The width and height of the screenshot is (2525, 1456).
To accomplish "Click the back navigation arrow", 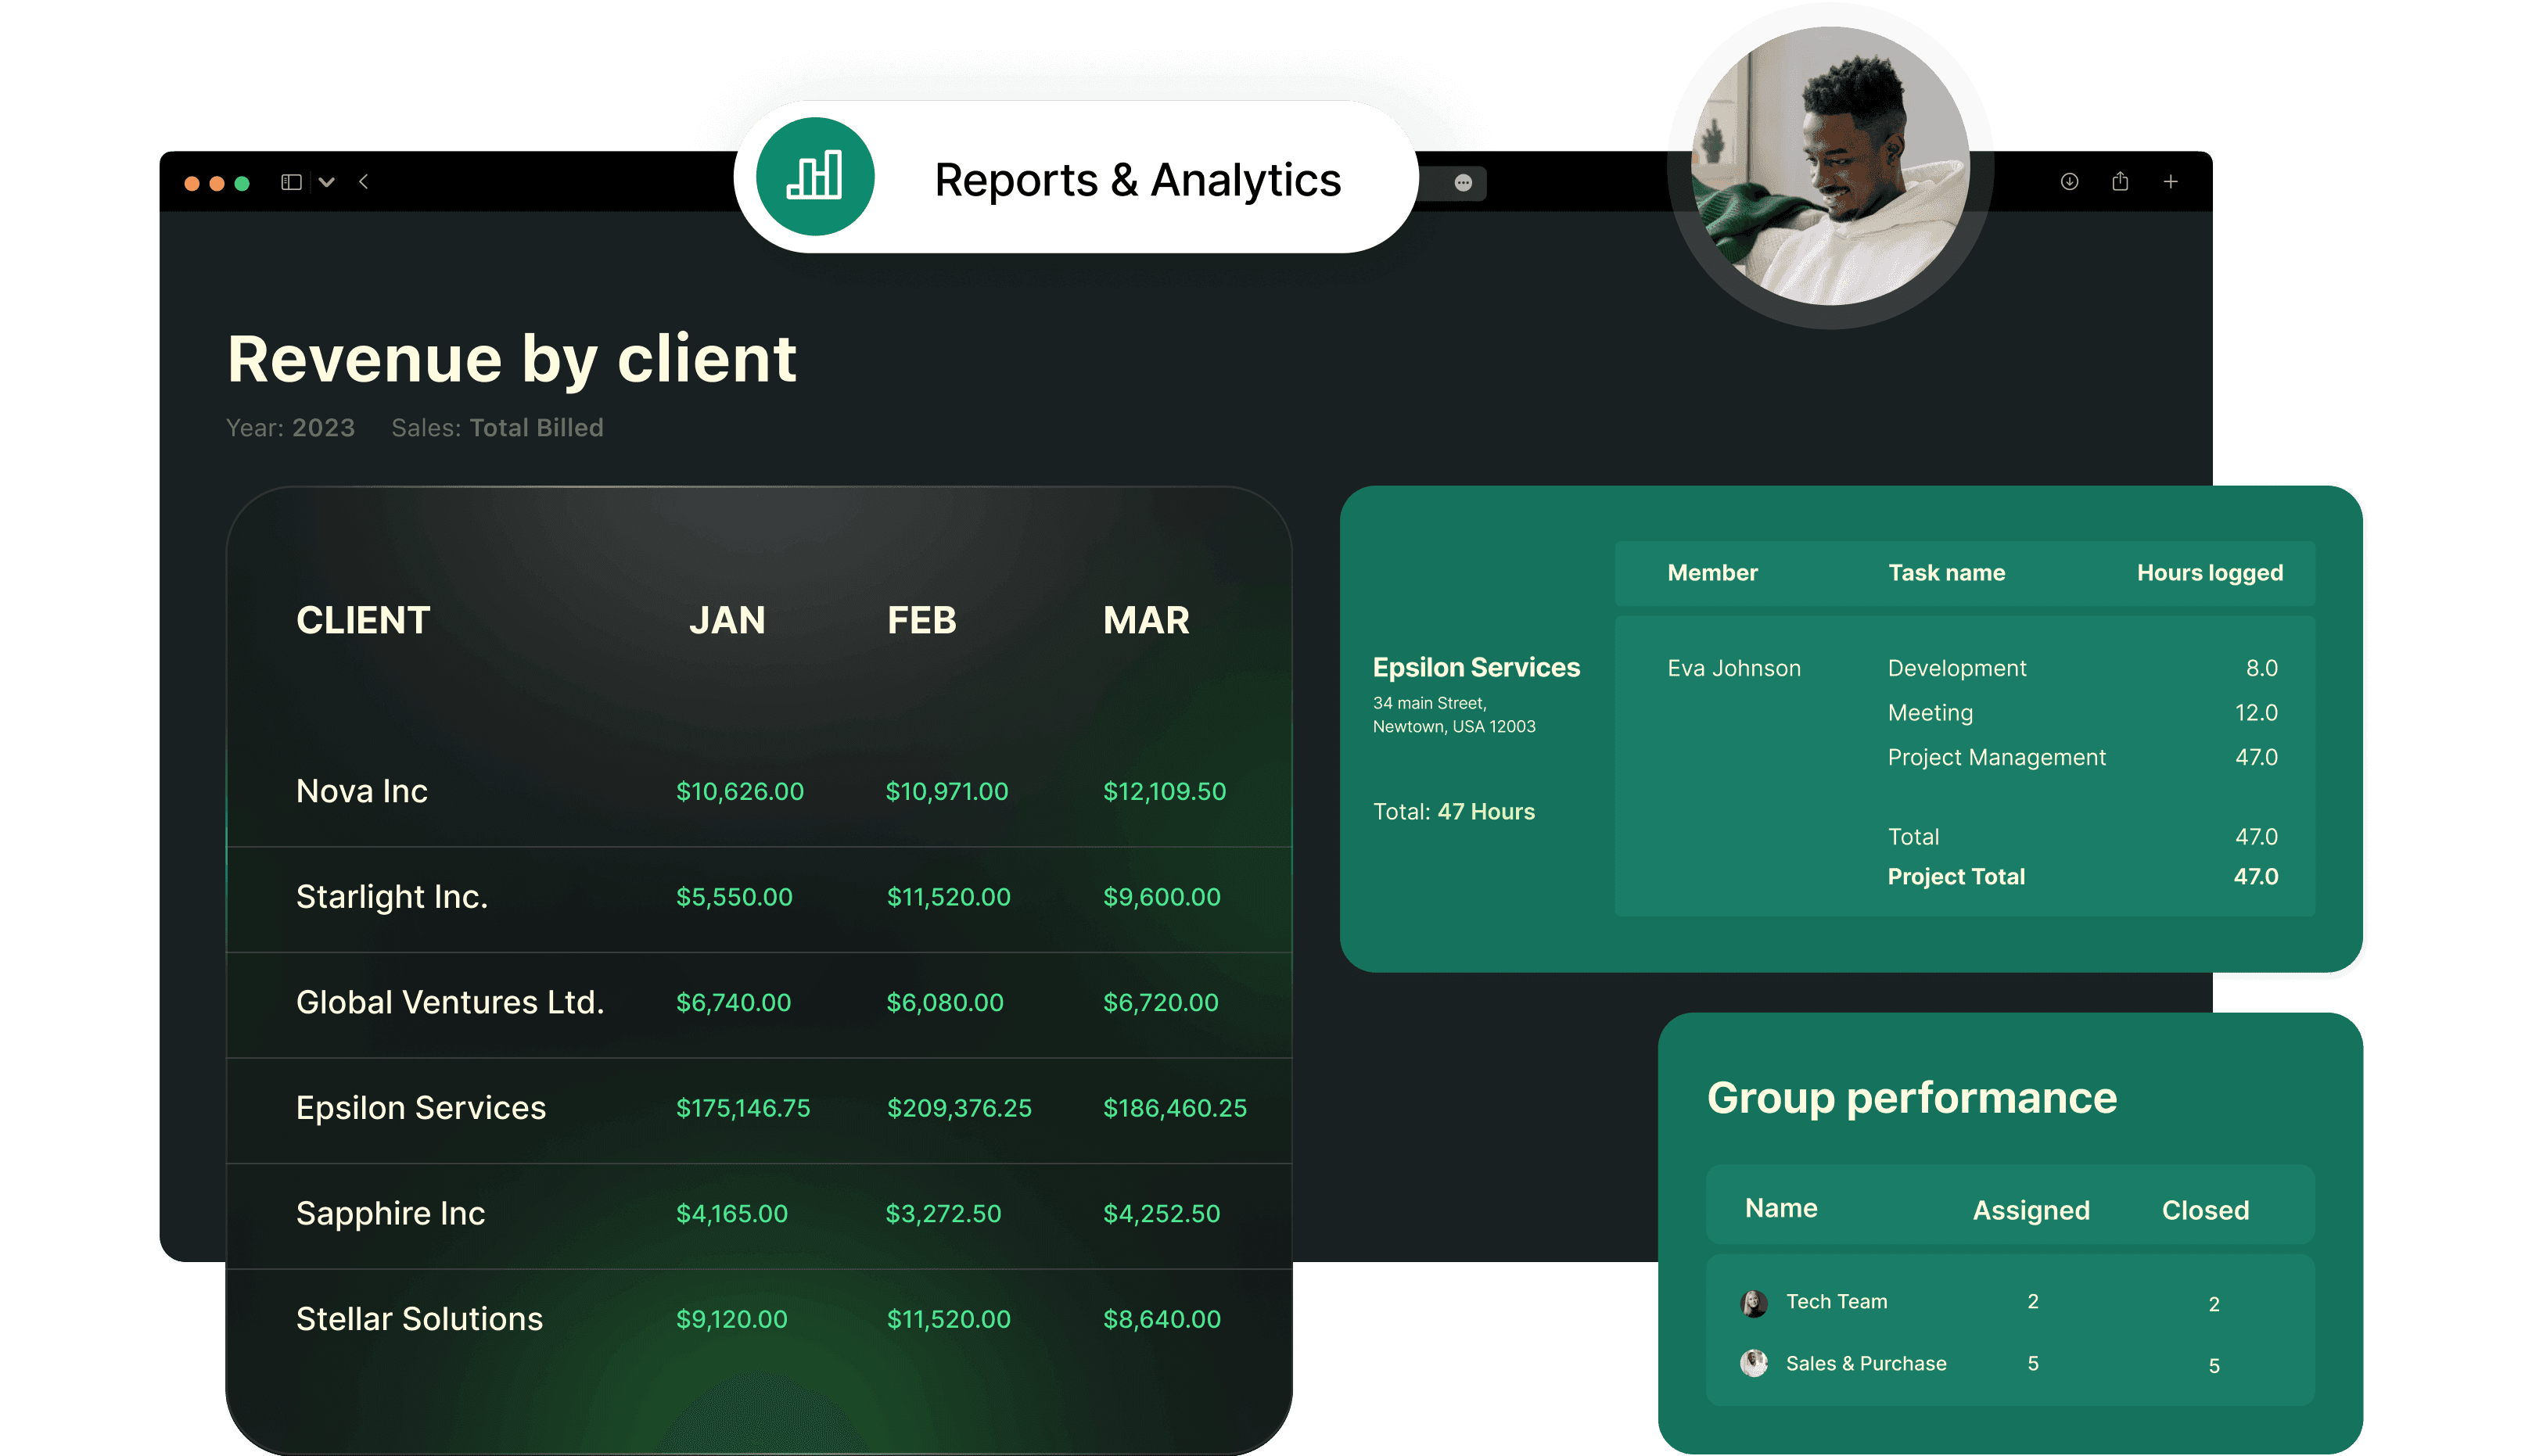I will [363, 182].
